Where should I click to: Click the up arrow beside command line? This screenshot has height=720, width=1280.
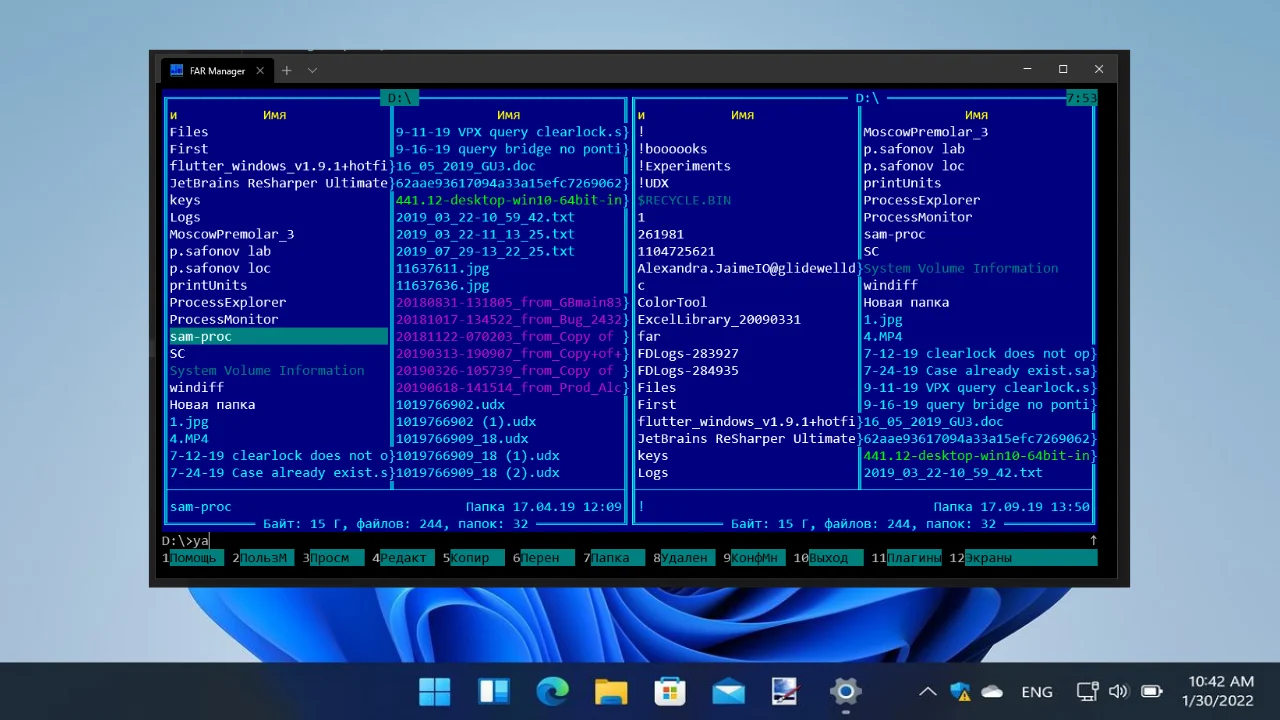tap(1093, 540)
